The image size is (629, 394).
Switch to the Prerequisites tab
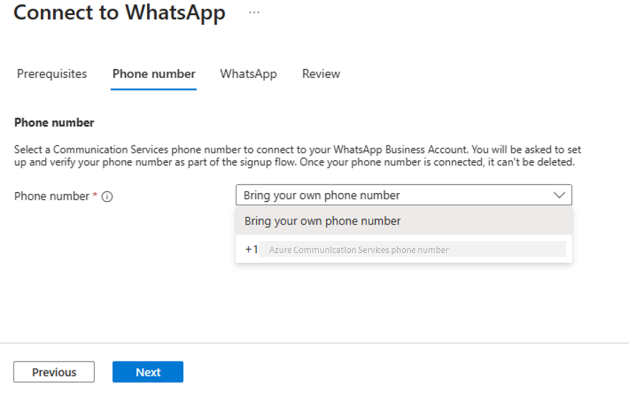52,74
